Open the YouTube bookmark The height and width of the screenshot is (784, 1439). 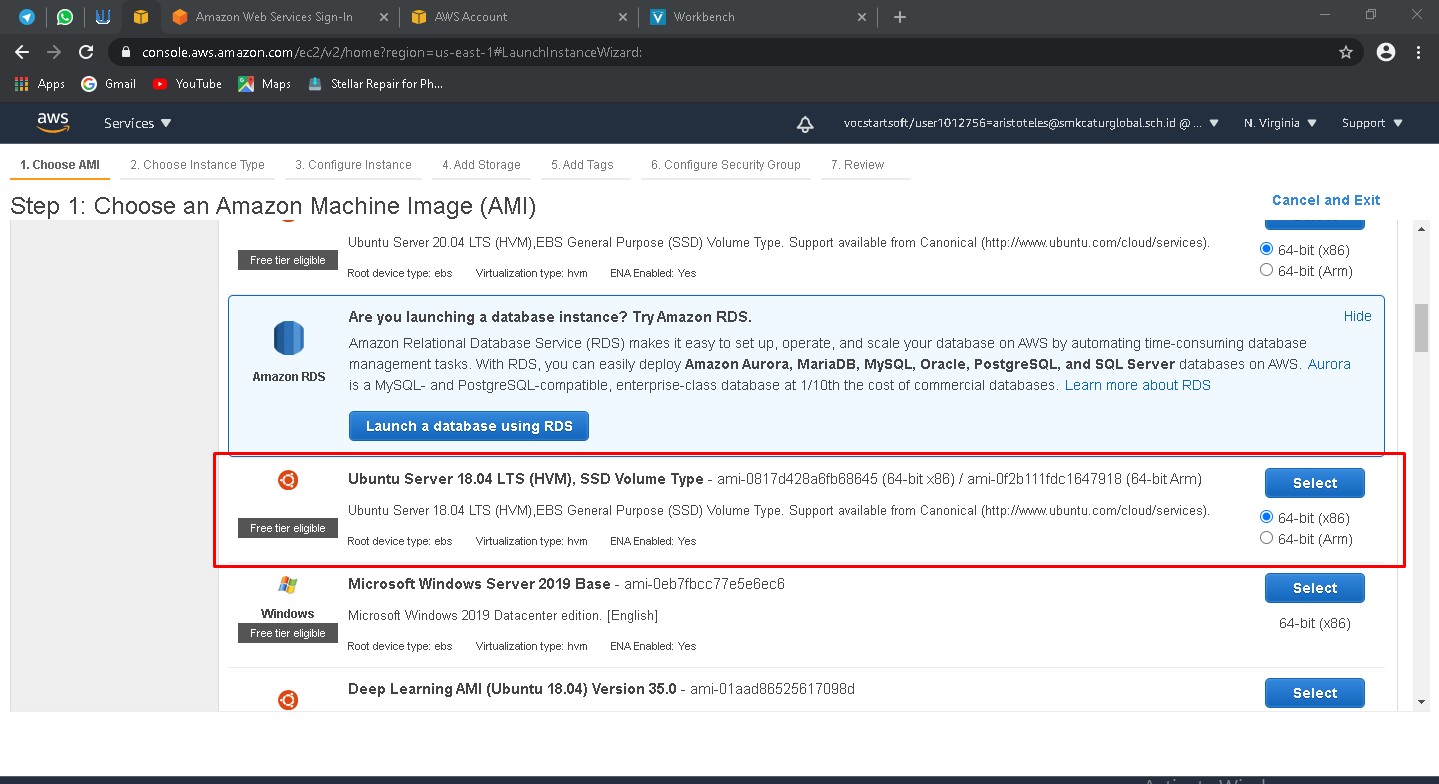point(187,84)
